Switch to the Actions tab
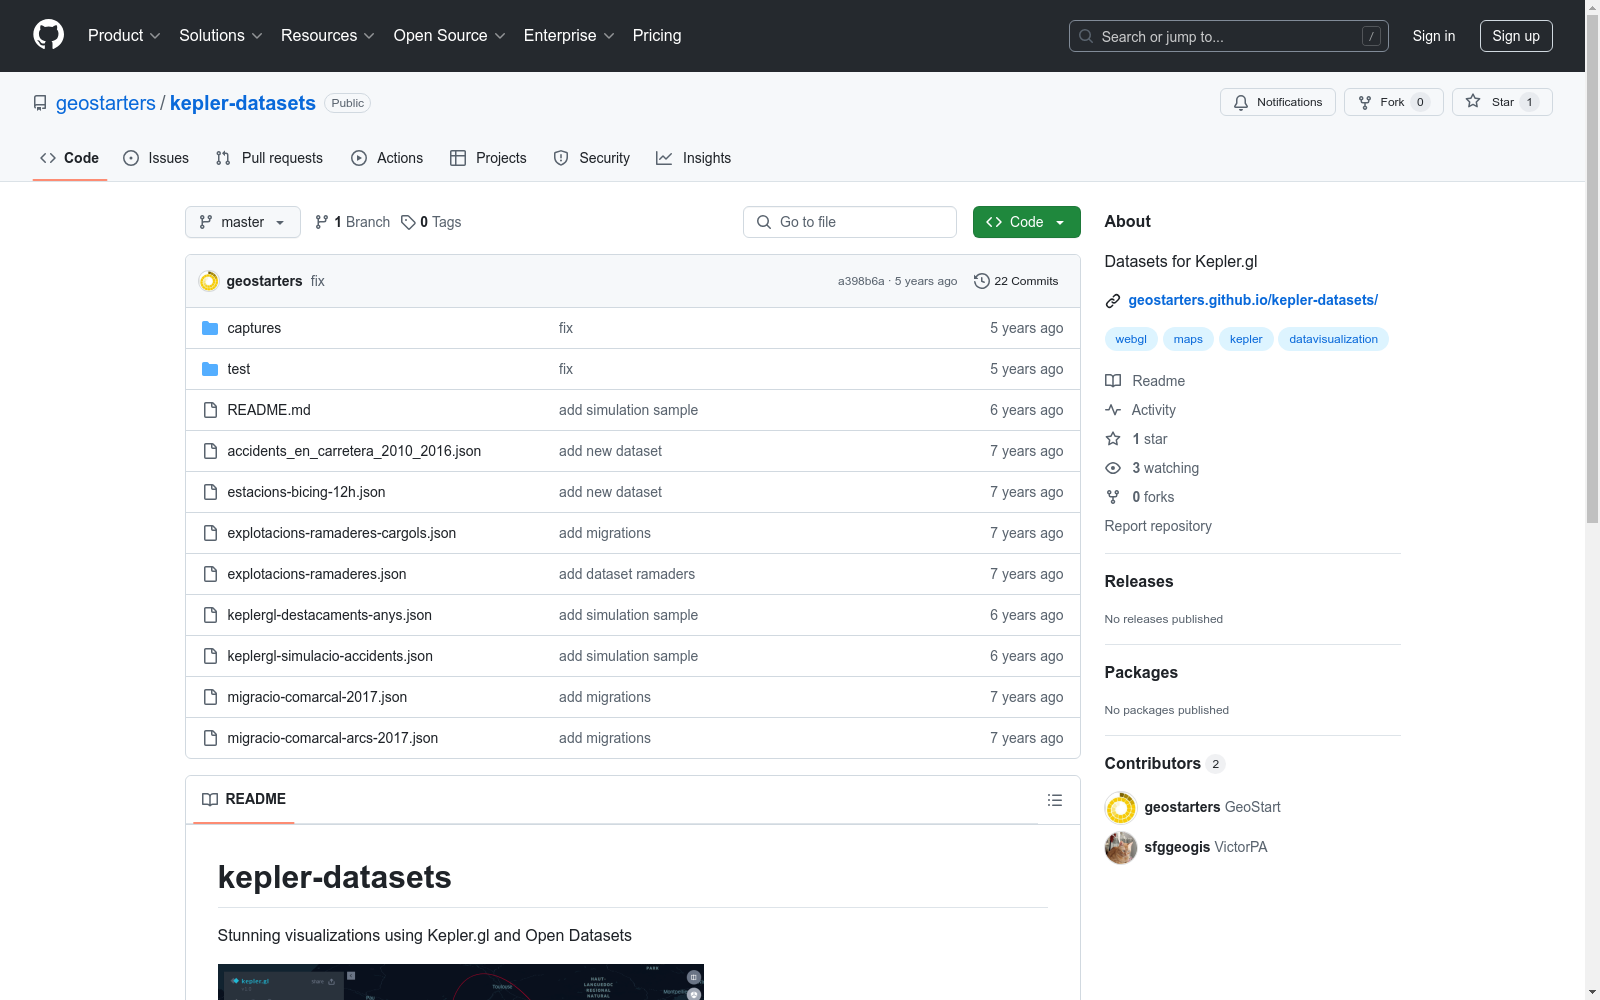This screenshot has width=1600, height=1000. coord(387,158)
